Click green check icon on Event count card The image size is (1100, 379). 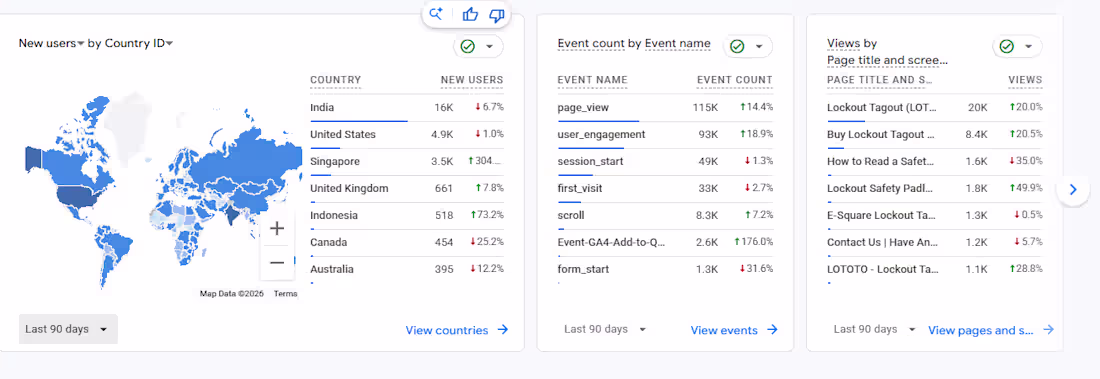coord(737,46)
